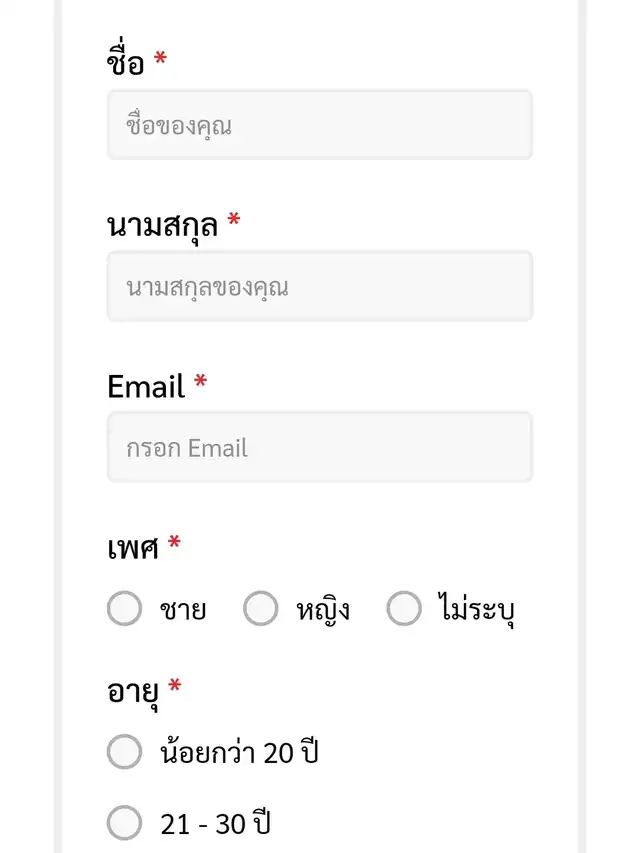Select the ไม่ระบุ (unspecified) gender radio circle
This screenshot has height=853, width=640.
404,608
